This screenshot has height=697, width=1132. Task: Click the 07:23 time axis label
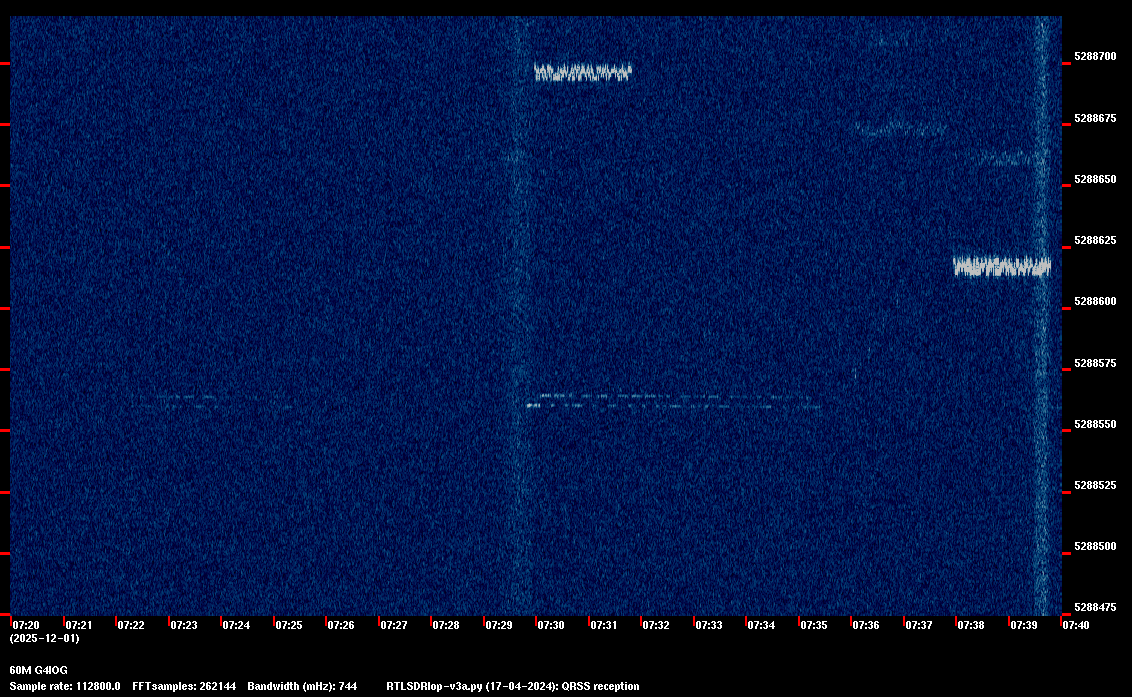(184, 625)
